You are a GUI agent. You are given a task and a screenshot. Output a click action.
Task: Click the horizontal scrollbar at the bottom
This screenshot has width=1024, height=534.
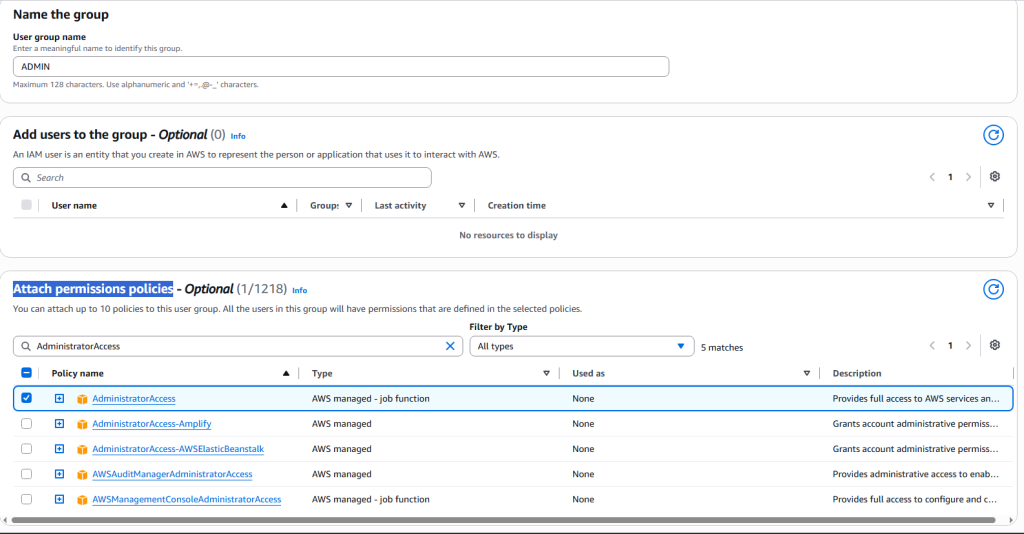coord(503,520)
